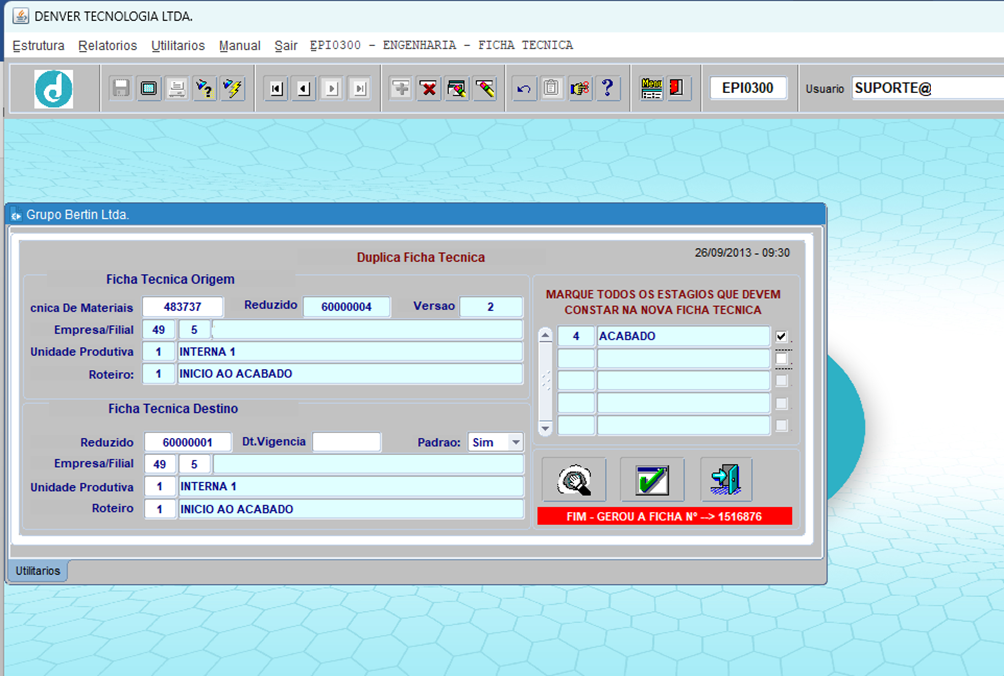This screenshot has height=676, width=1004.
Task: Click the Versao field
Action: pos(491,307)
